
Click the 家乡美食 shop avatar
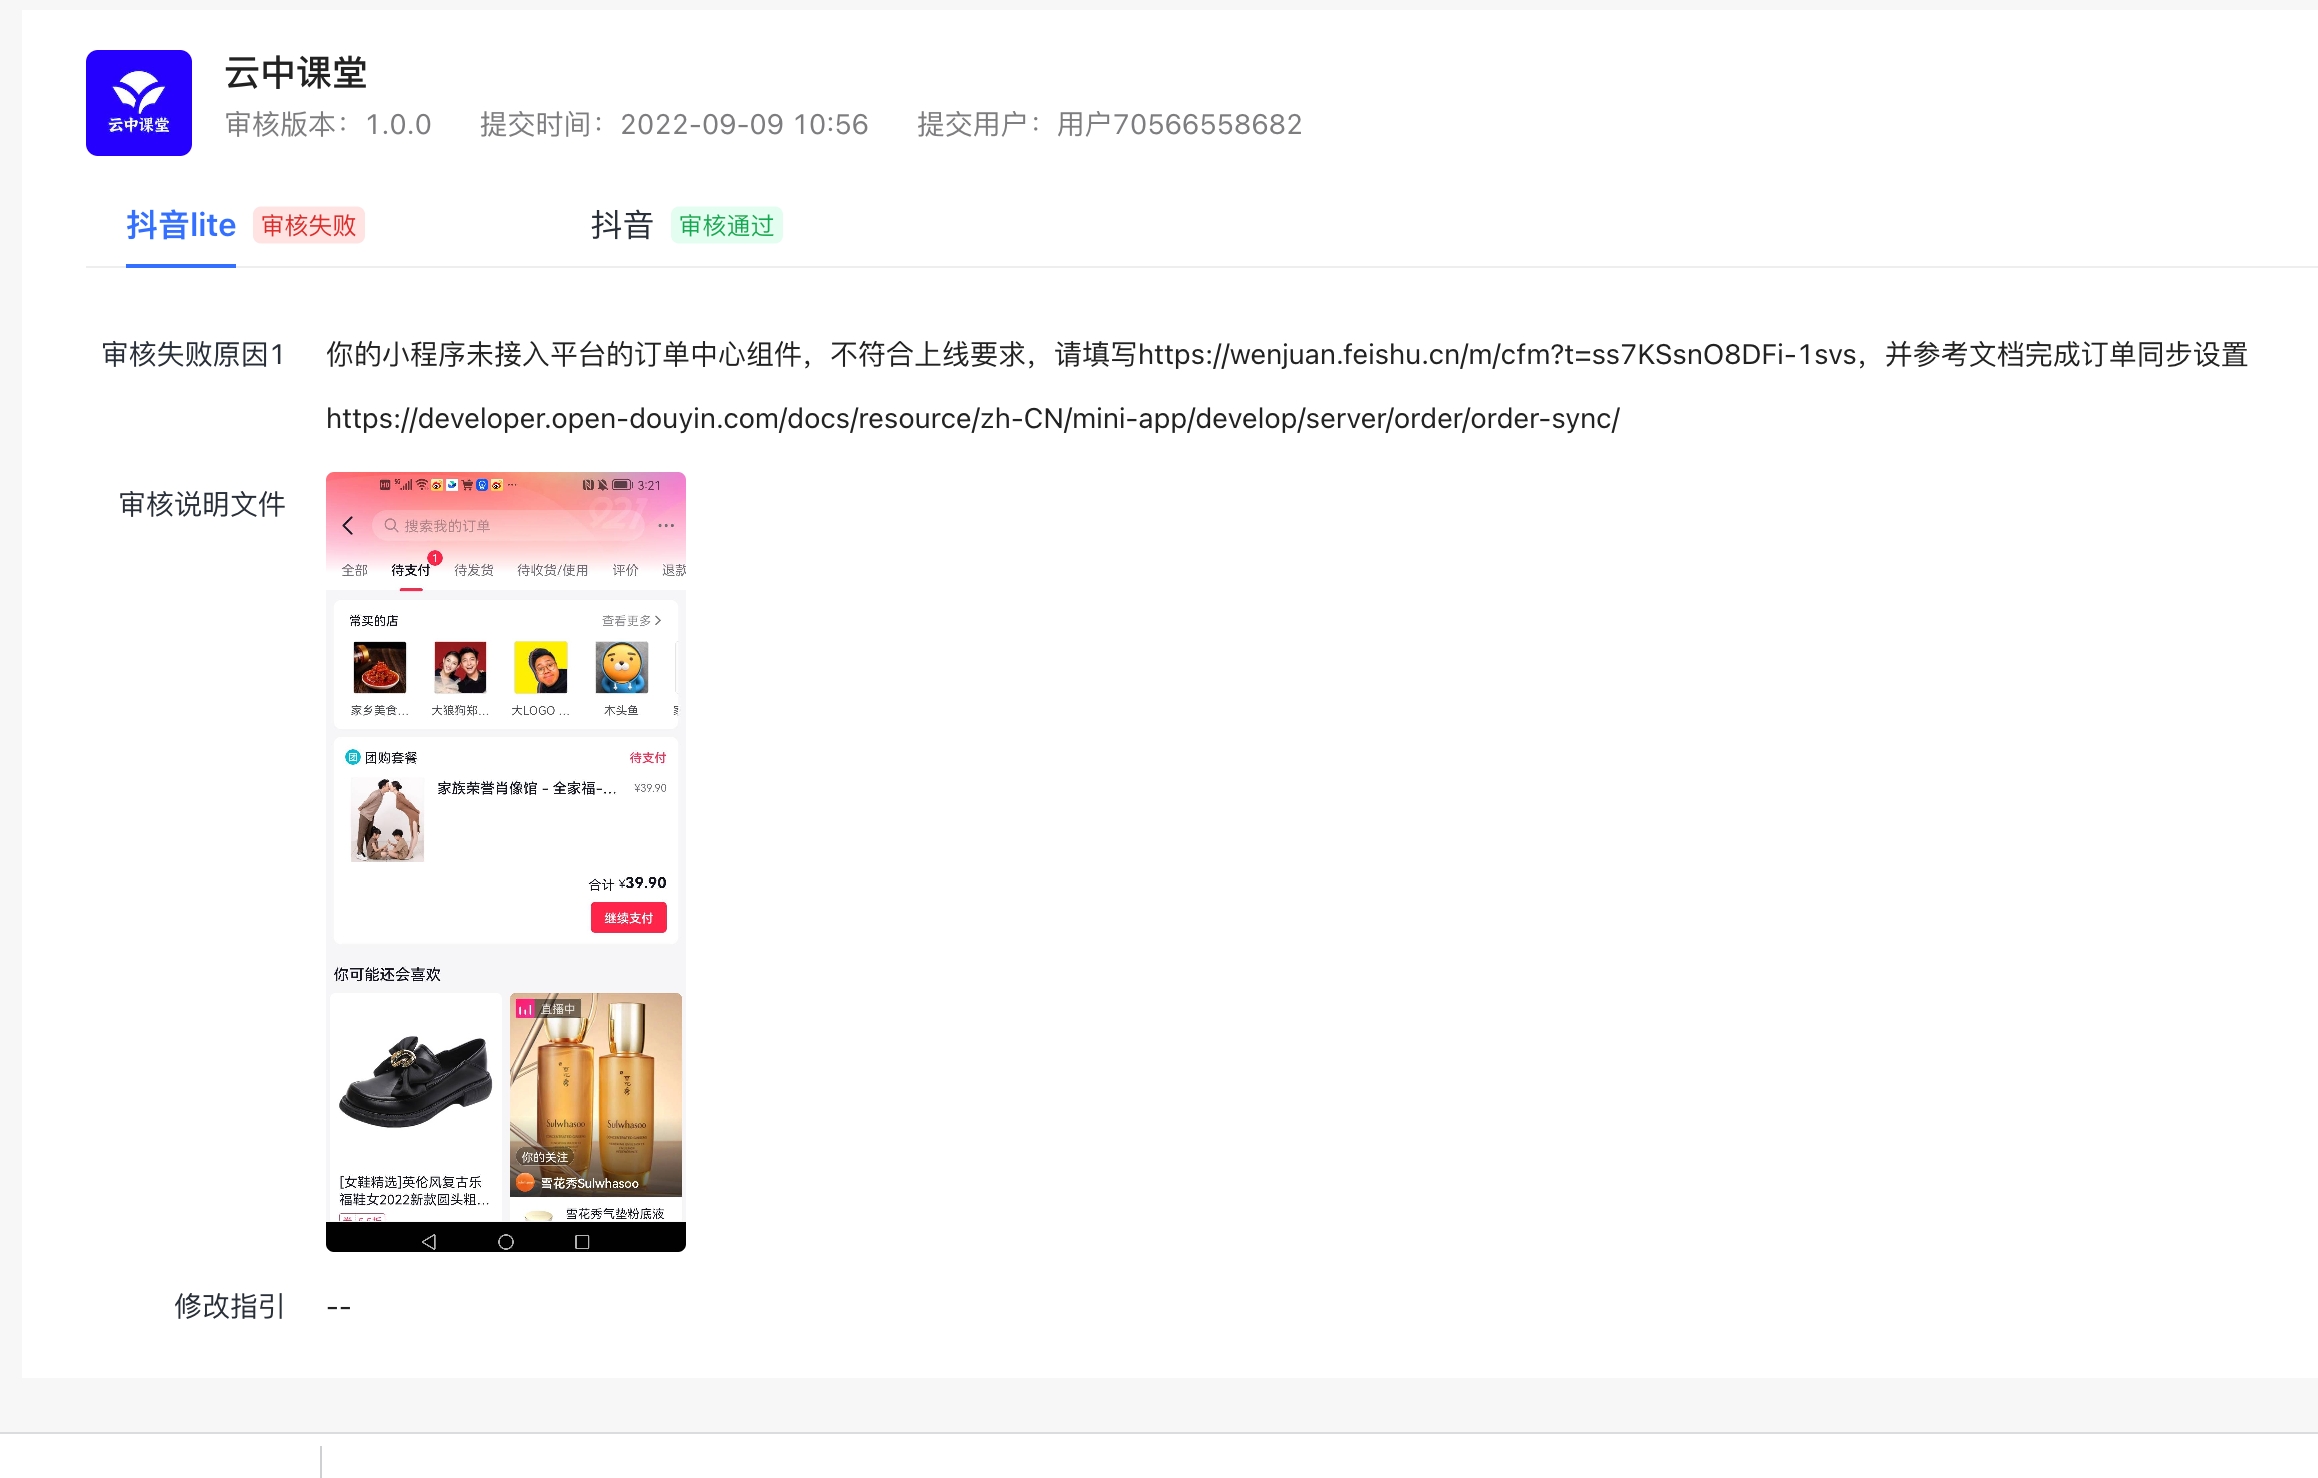379,667
